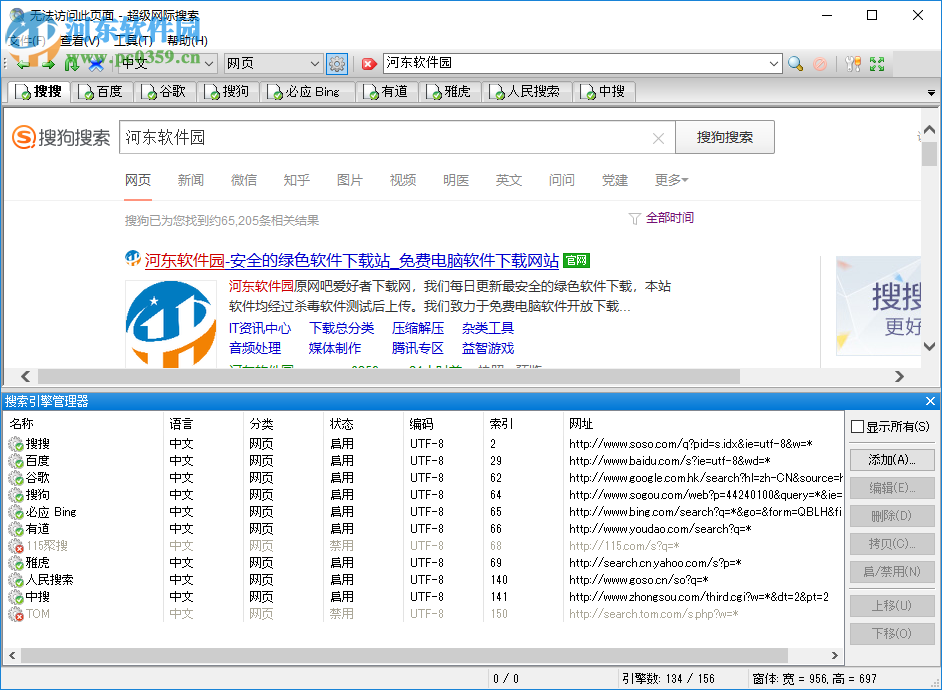Open the search settings gear icon
Screen dimensions: 942x690
(x=336, y=62)
